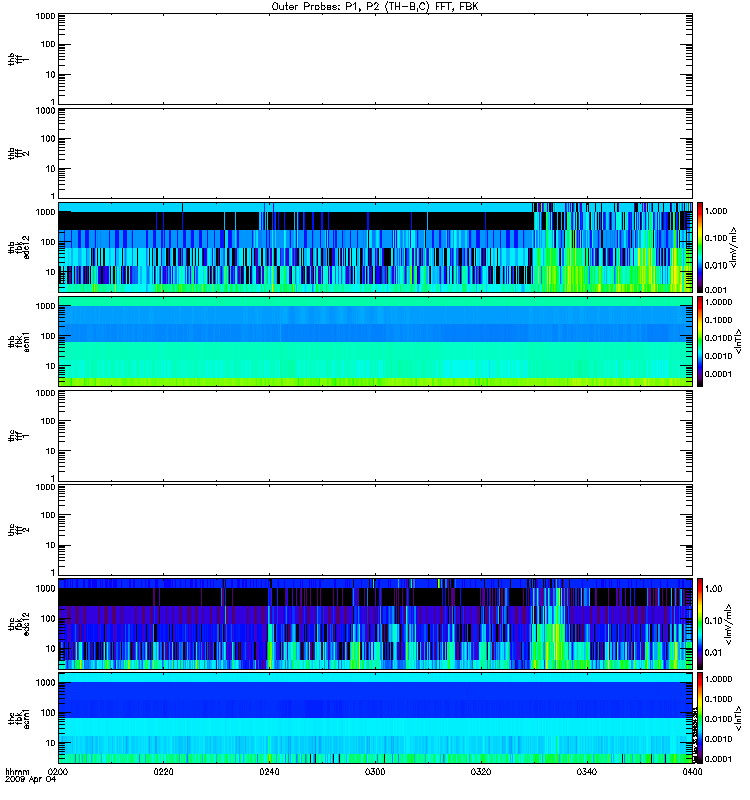Viewport: 750px width, 800px height.
Task: Click "0.0100" on thc scm1 color scale
Action: click(718, 719)
